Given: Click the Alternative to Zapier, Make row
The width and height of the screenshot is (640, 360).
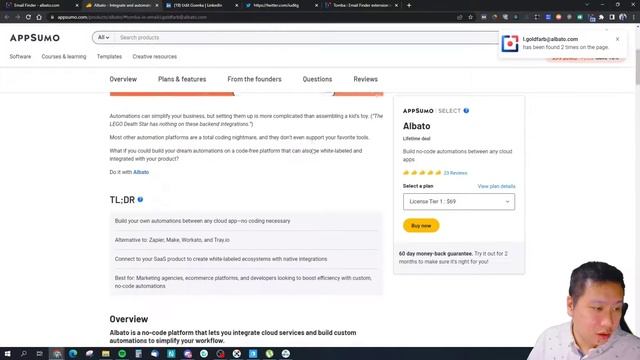Looking at the screenshot, I should [x=246, y=240].
